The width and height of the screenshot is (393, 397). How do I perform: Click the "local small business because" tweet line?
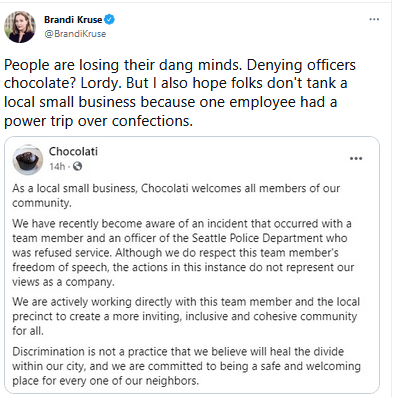pyautogui.click(x=171, y=102)
